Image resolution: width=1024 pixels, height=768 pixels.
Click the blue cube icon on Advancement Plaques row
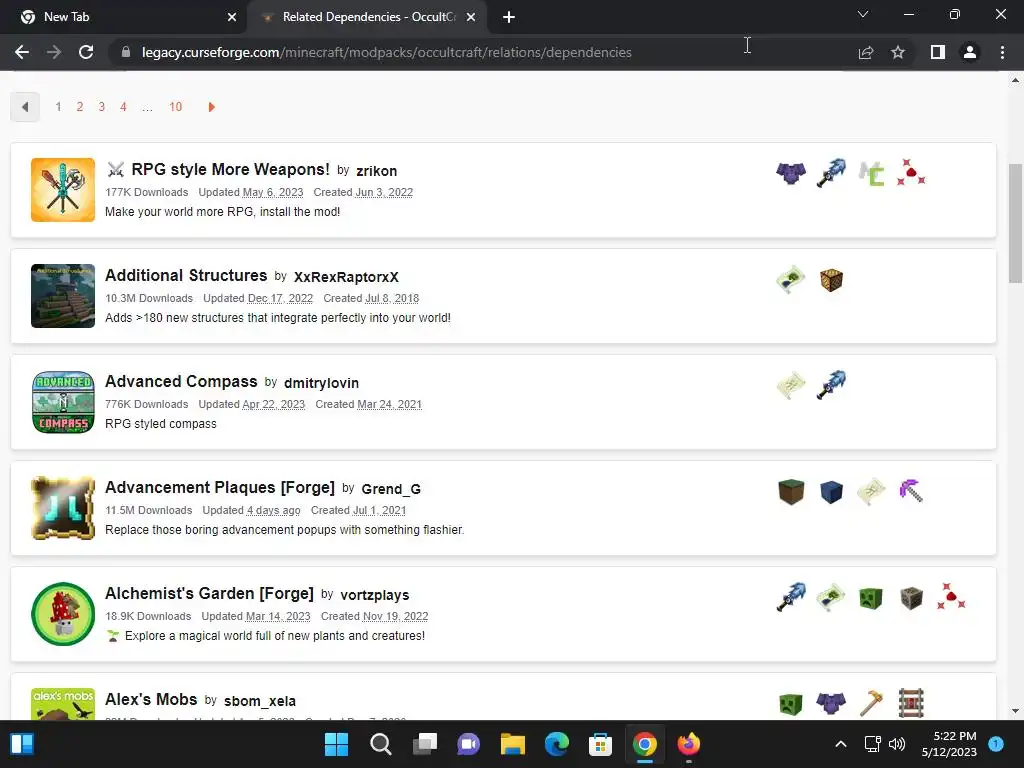(831, 492)
